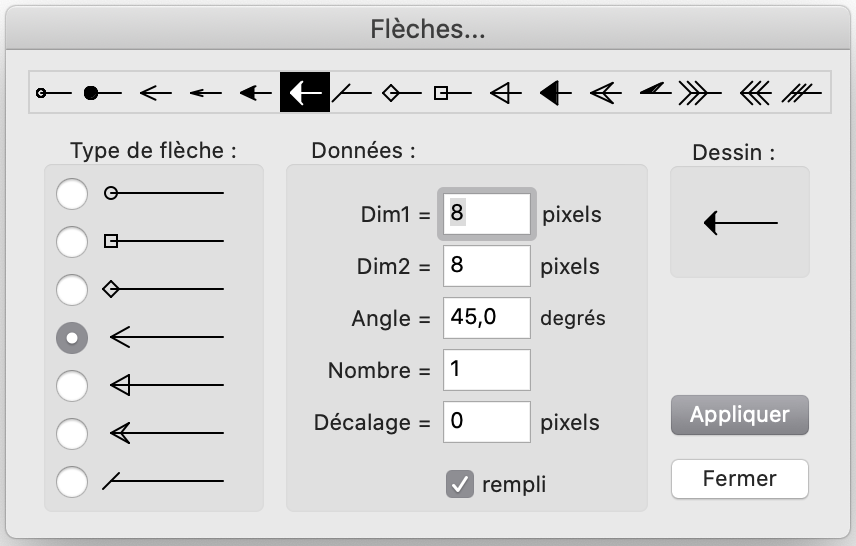856x546 pixels.
Task: Pick the hollow diamond arrow preset
Action: [x=402, y=93]
